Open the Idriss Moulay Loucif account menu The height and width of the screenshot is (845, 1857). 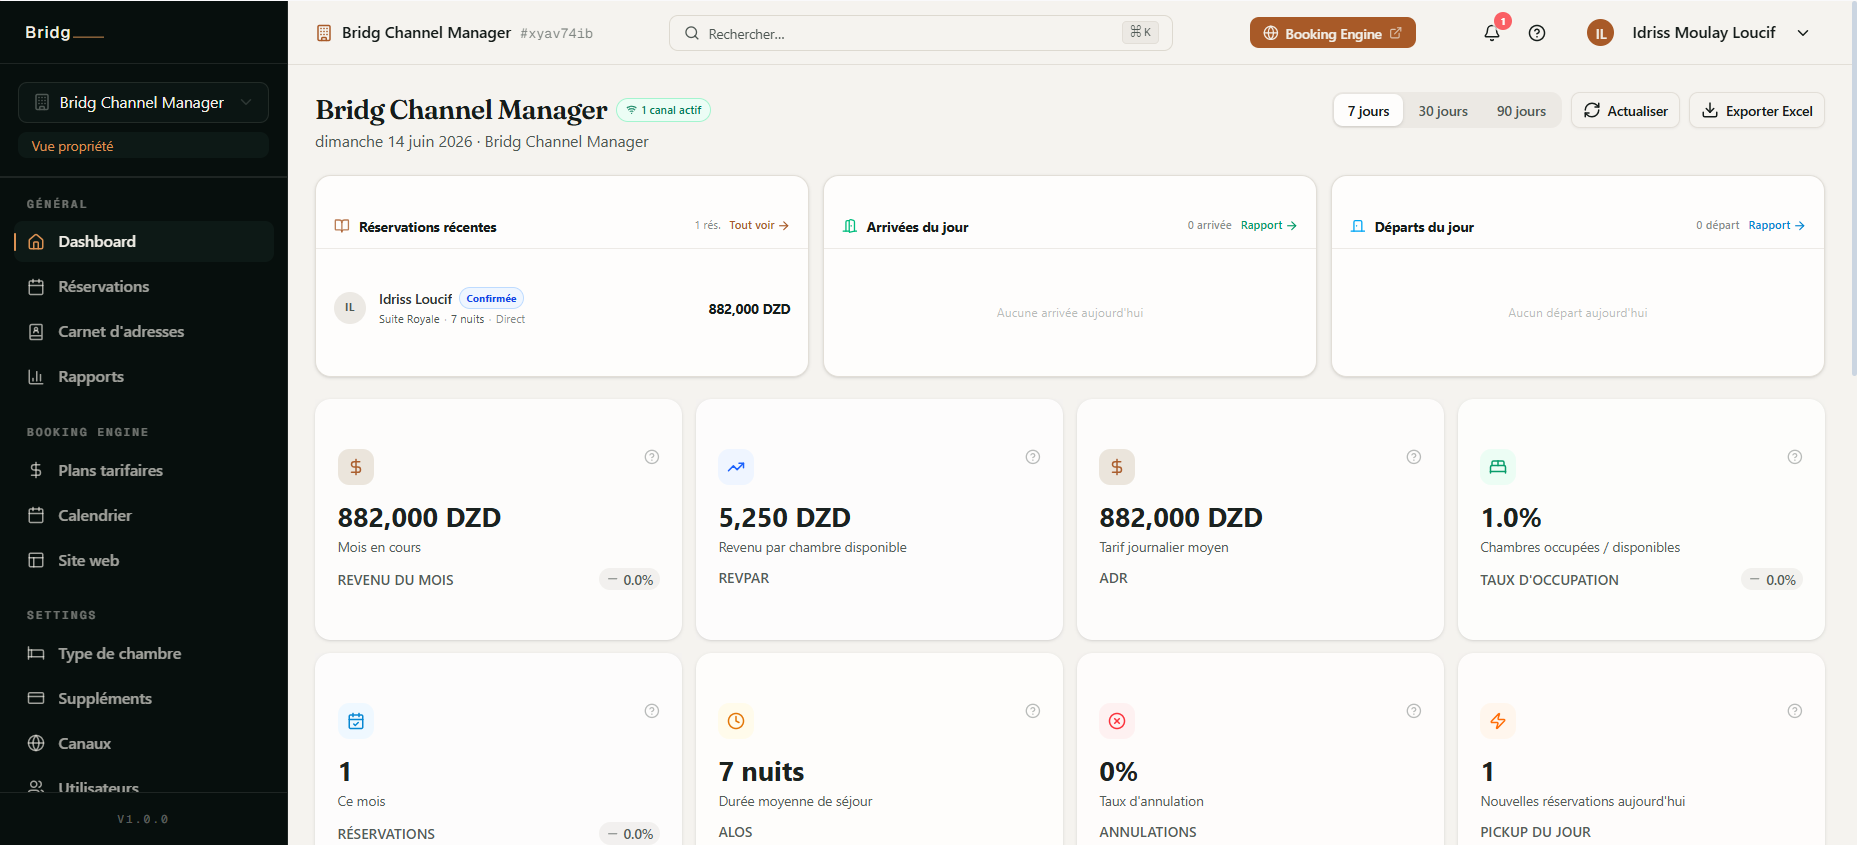[1698, 33]
